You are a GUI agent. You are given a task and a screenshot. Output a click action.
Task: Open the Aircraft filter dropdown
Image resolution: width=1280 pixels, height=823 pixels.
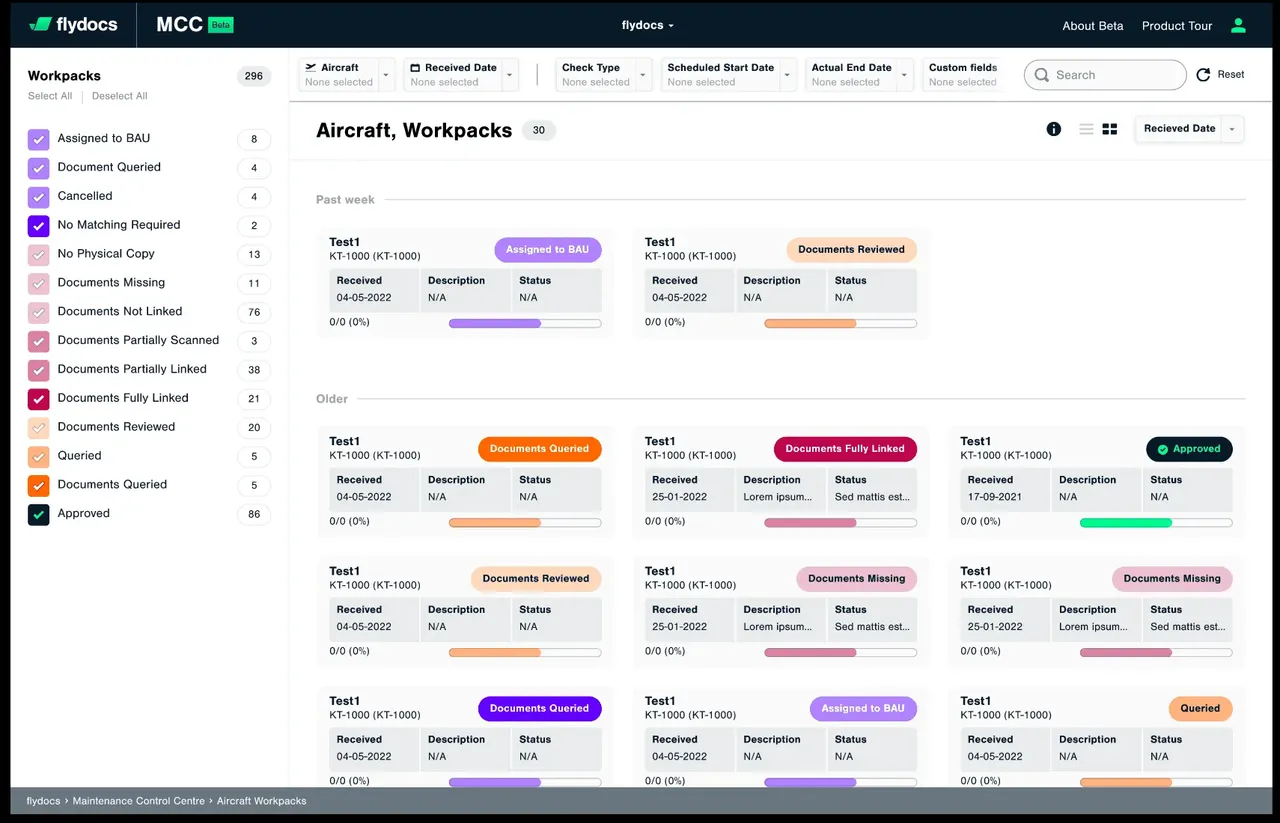(347, 75)
